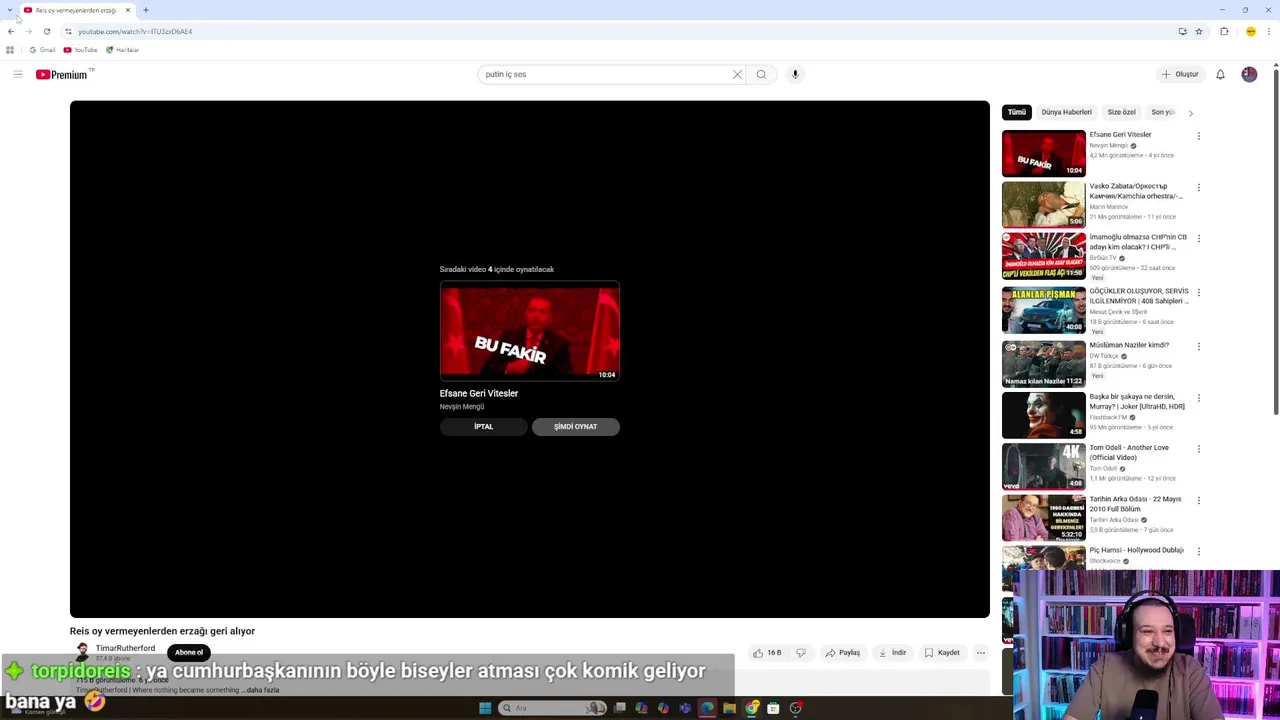Click the magnifier search button
The image size is (1280, 720).
pos(761,74)
